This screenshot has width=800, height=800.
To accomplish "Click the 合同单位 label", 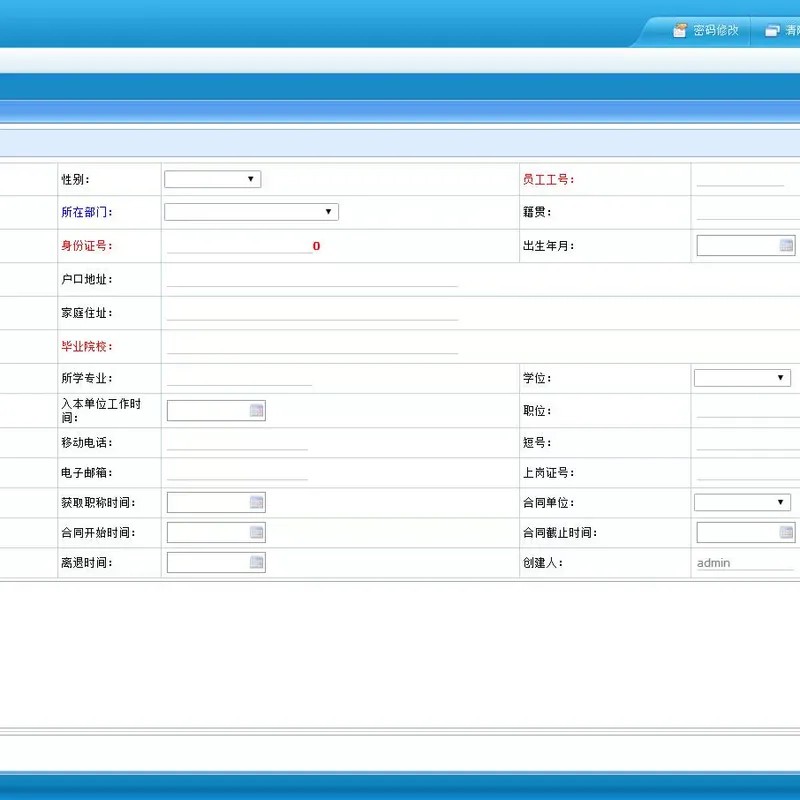I will pos(548,503).
